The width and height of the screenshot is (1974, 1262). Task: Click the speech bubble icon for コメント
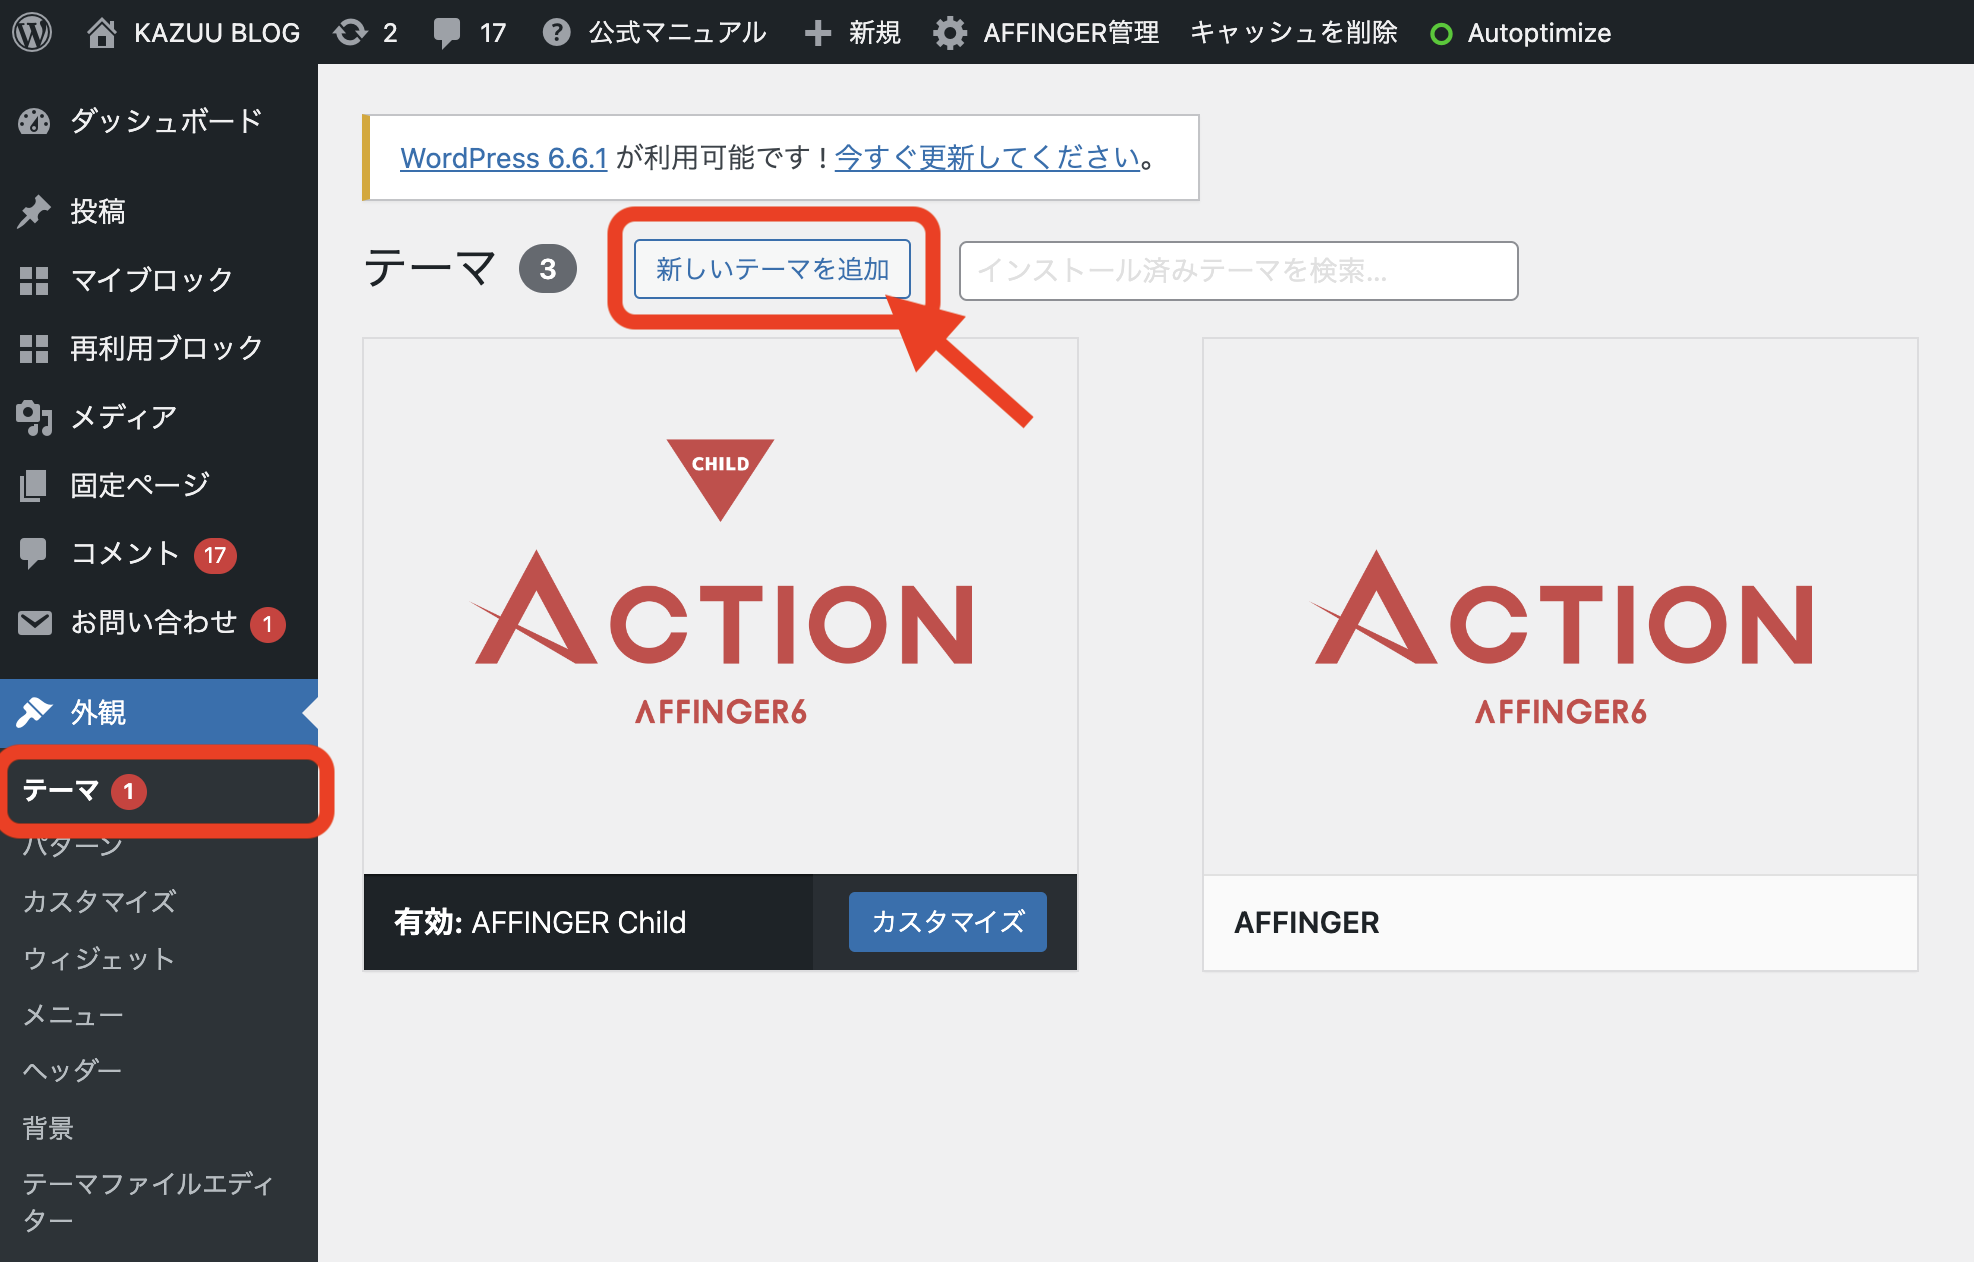point(33,553)
